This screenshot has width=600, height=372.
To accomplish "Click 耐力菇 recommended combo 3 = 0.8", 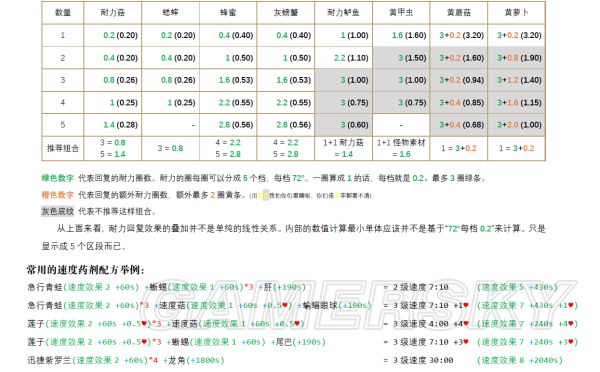I will click(x=112, y=143).
